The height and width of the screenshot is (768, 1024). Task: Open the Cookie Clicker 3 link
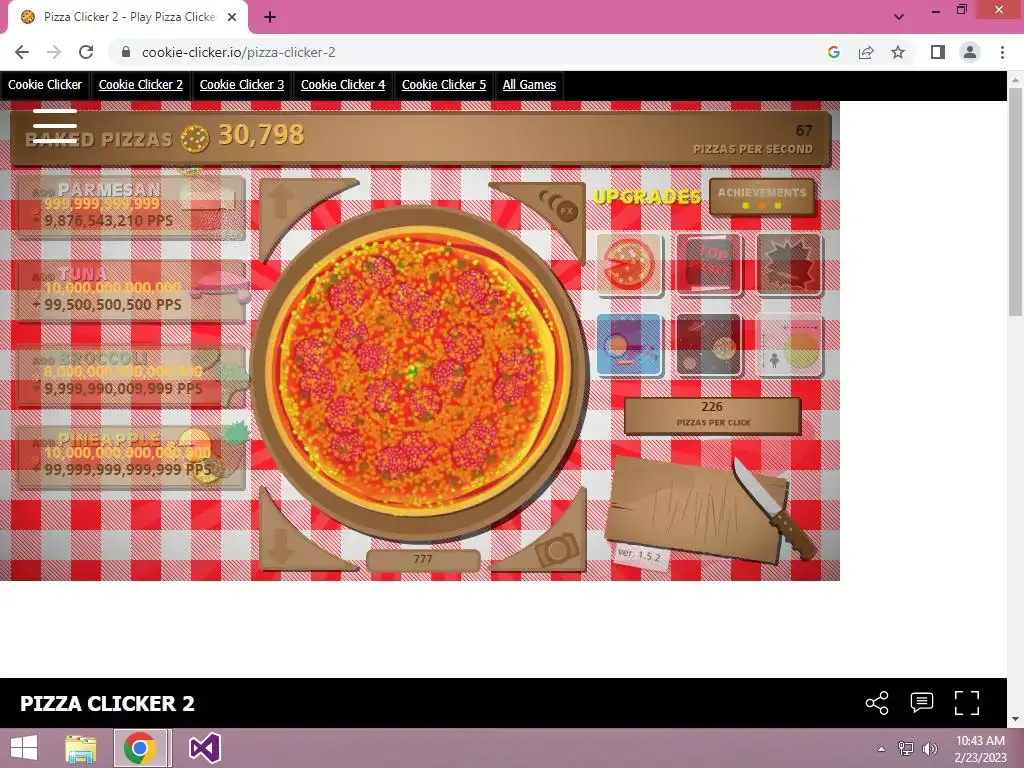[x=242, y=85]
